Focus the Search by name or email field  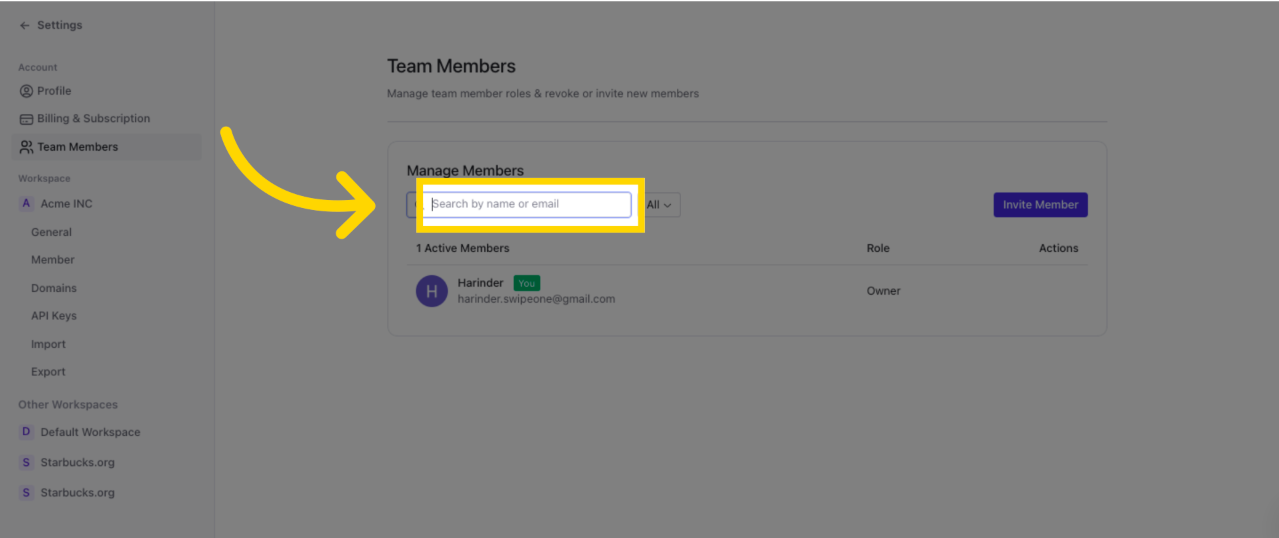tap(530, 205)
